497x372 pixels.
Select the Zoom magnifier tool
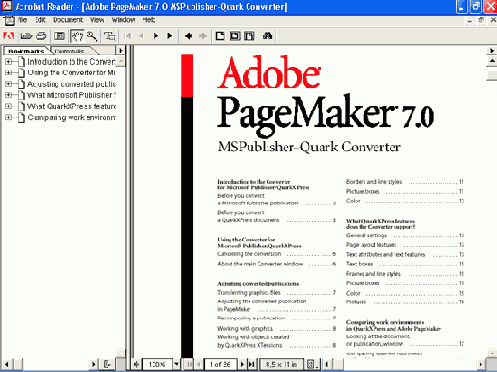(92, 36)
